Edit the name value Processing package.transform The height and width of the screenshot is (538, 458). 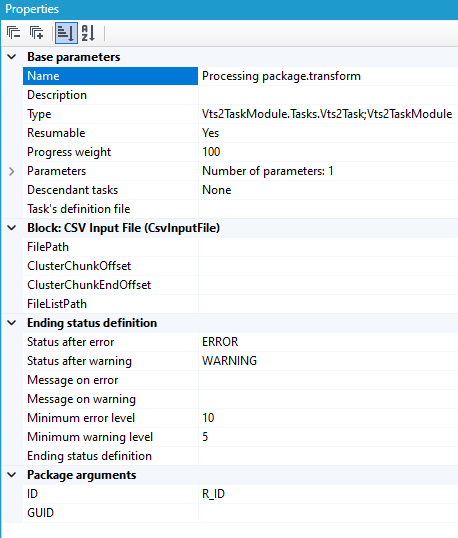click(281, 76)
